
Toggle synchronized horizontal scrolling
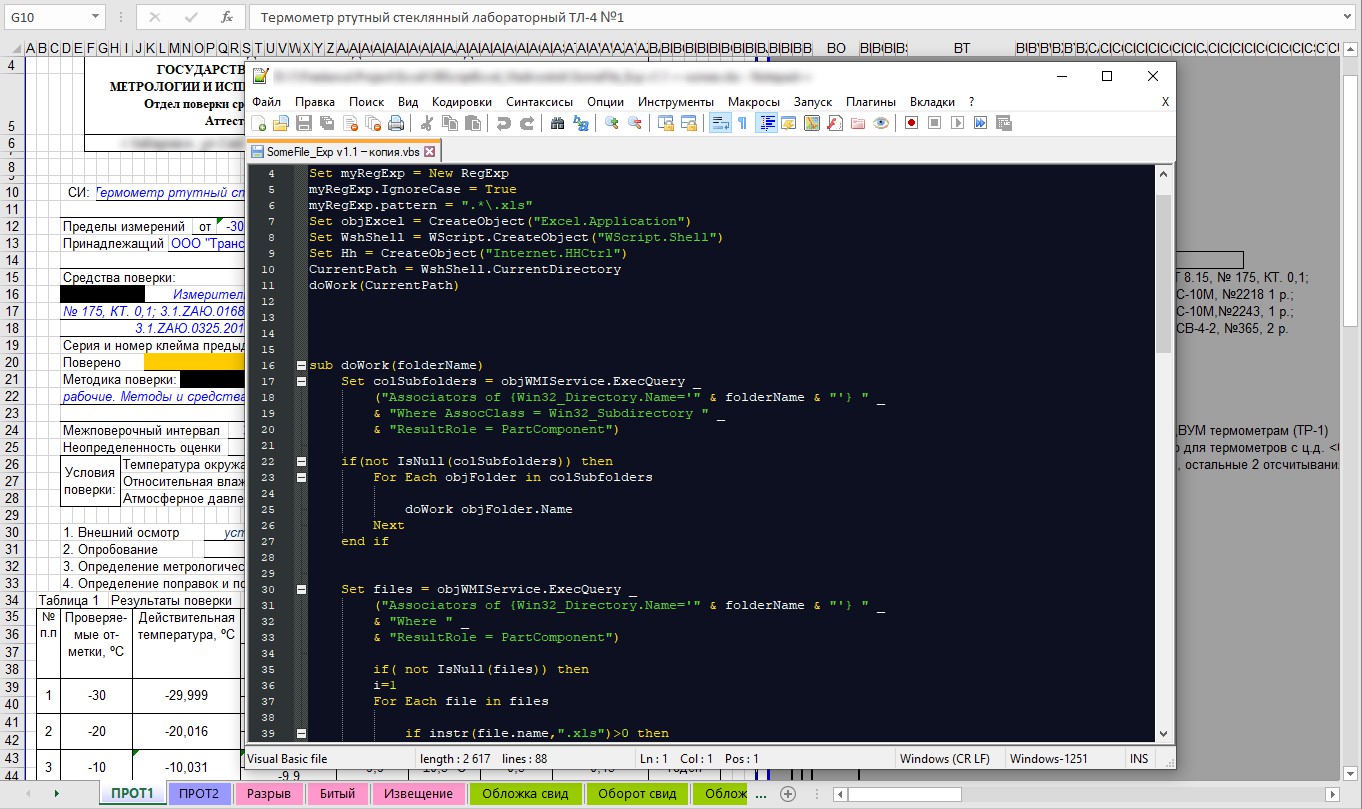[688, 123]
